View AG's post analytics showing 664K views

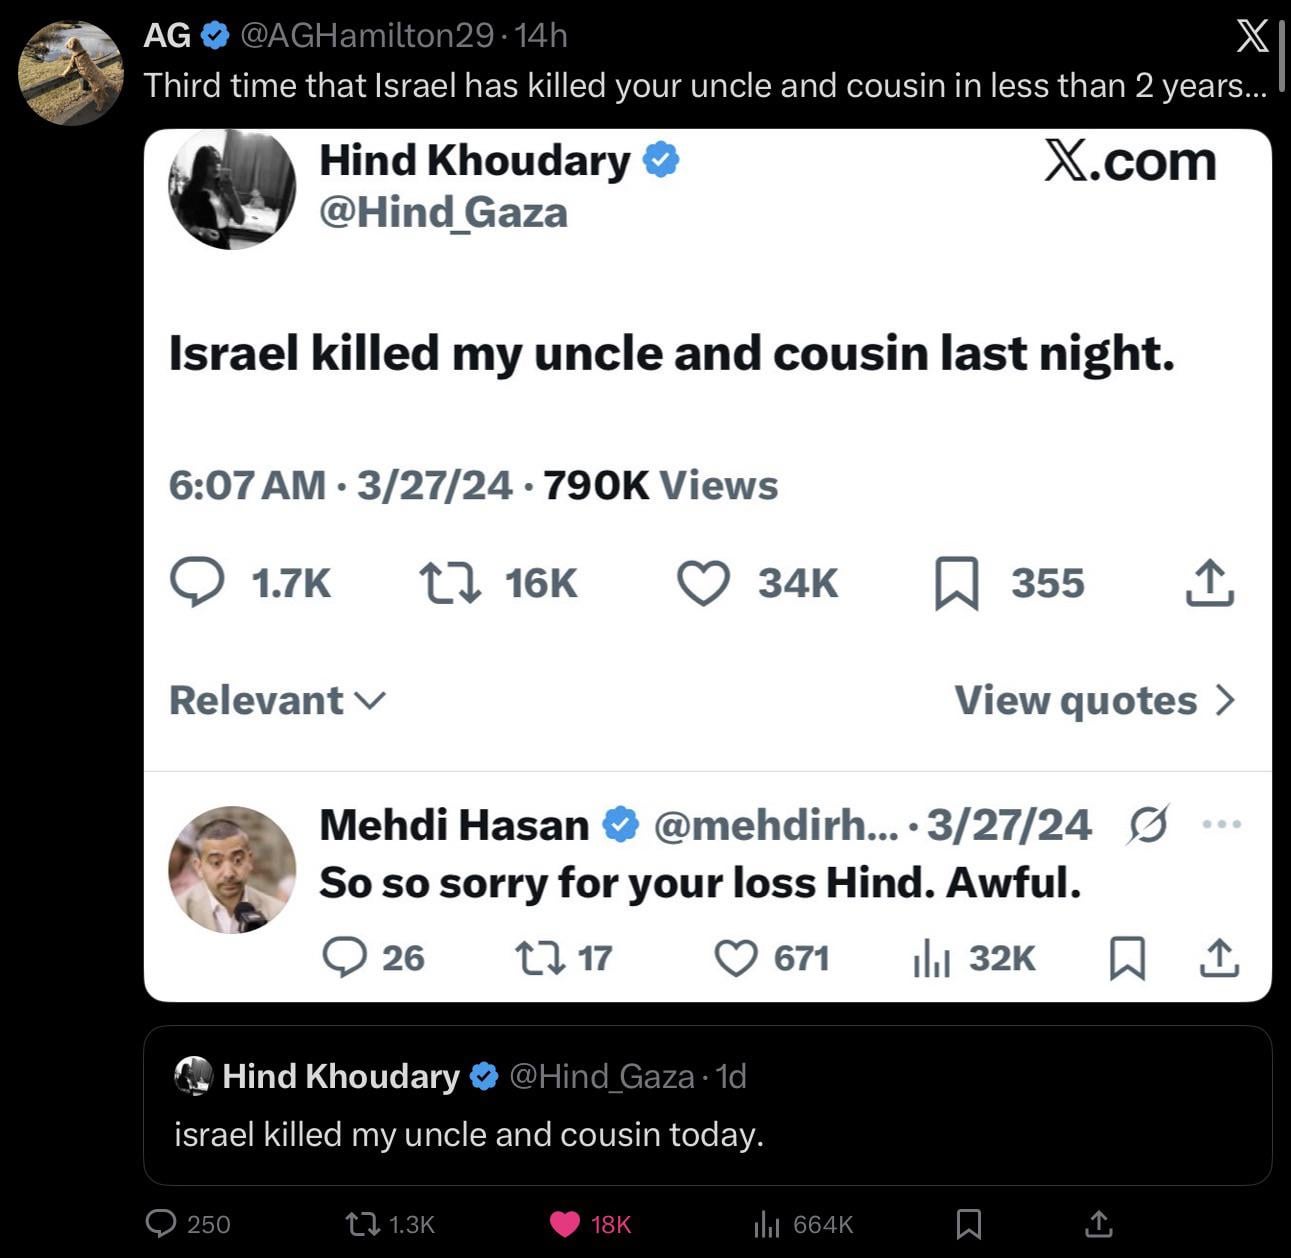(767, 1224)
